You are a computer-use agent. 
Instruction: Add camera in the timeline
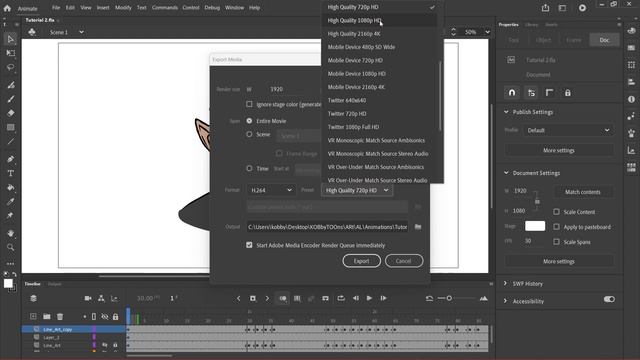pyautogui.click(x=88, y=298)
